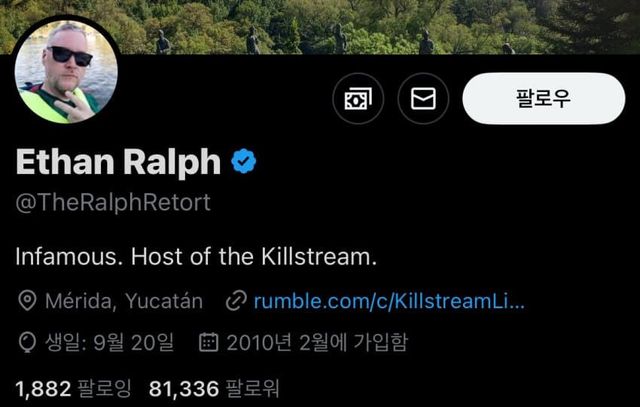This screenshot has height=407, width=640.
Task: Click the birthday text 생일: 9월 20일
Action: tap(109, 342)
